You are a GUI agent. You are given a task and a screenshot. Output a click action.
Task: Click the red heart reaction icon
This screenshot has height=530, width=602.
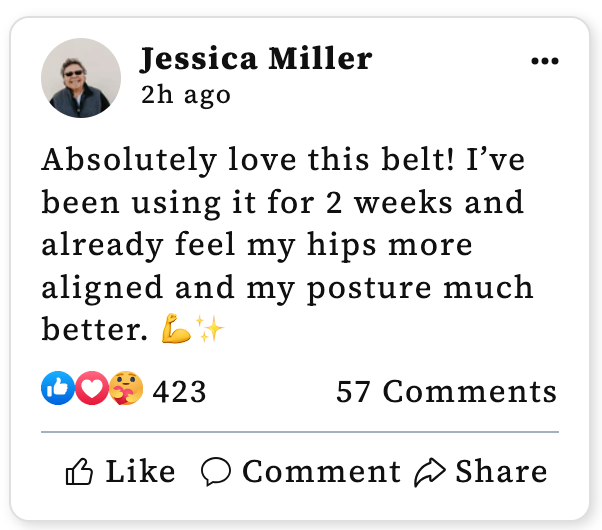91,389
